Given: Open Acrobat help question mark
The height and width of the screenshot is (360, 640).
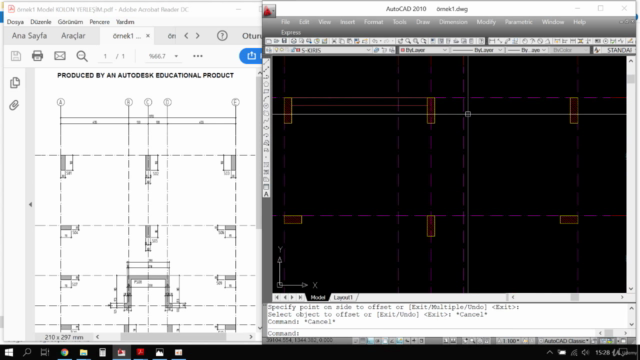Looking at the screenshot, I should point(222,36).
